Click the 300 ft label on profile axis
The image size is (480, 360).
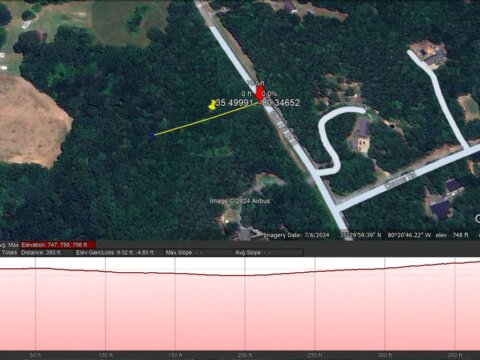(x=385, y=355)
